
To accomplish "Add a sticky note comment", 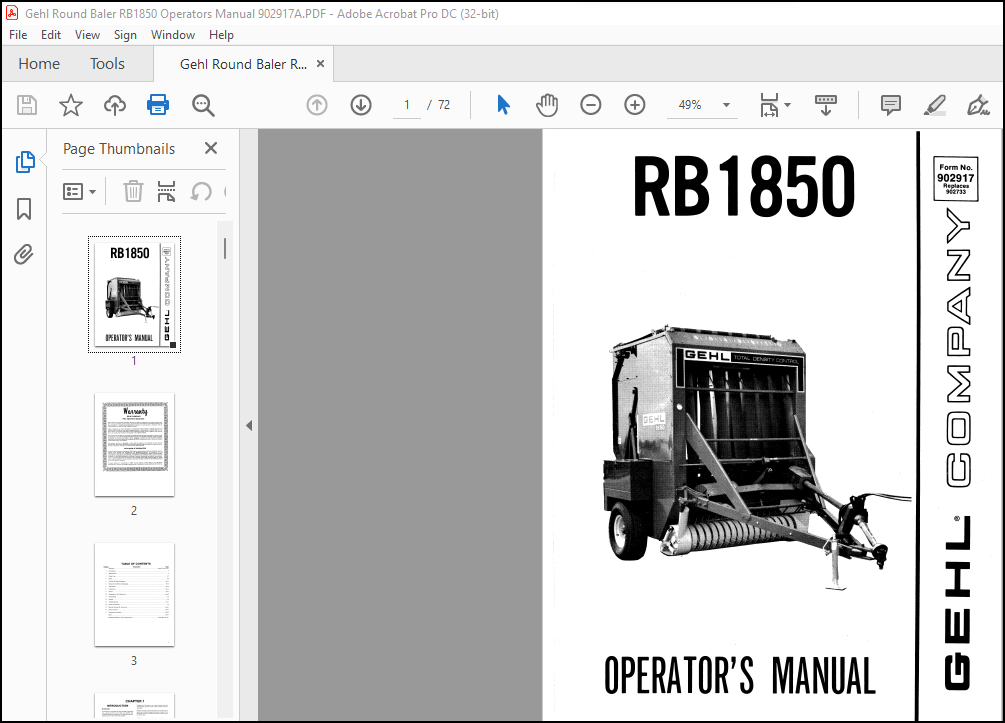I will point(891,104).
